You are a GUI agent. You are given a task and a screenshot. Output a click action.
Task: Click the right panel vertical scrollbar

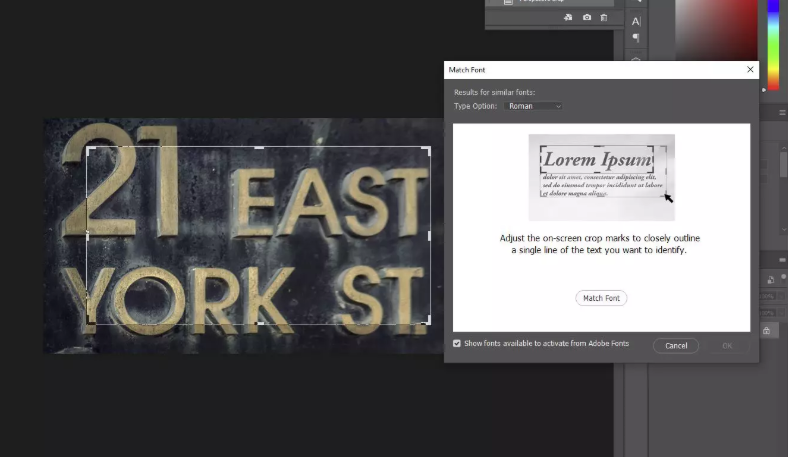pyautogui.click(x=783, y=189)
